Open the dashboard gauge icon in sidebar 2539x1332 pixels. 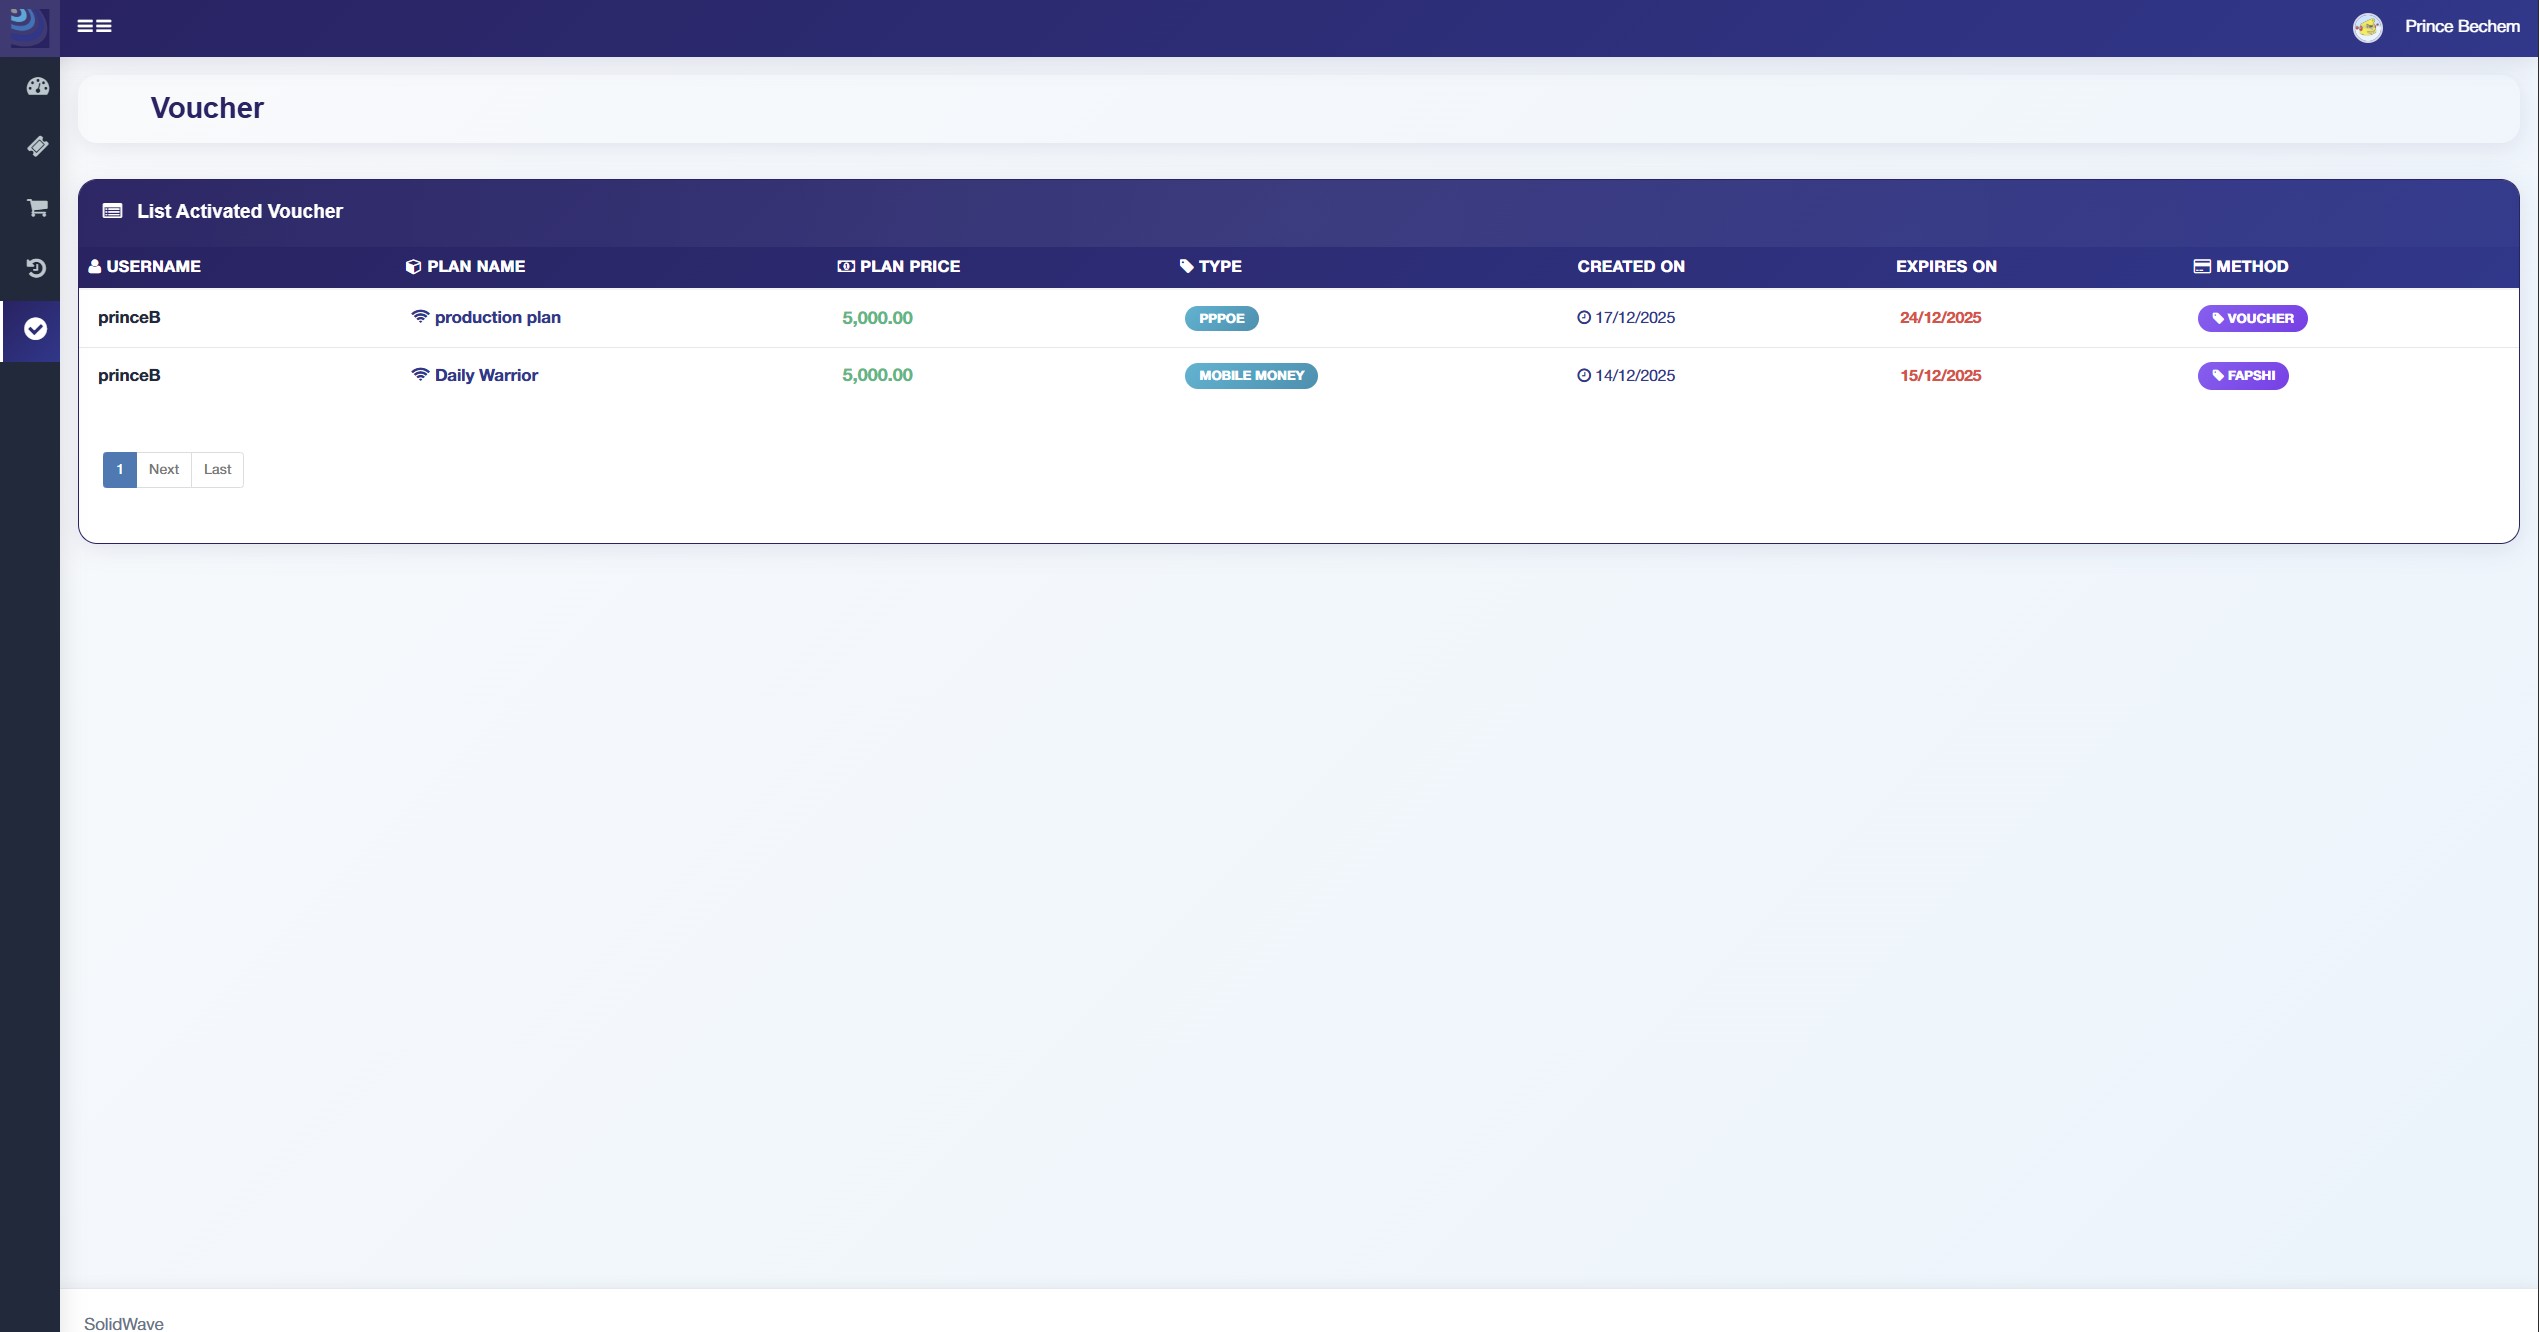point(37,87)
